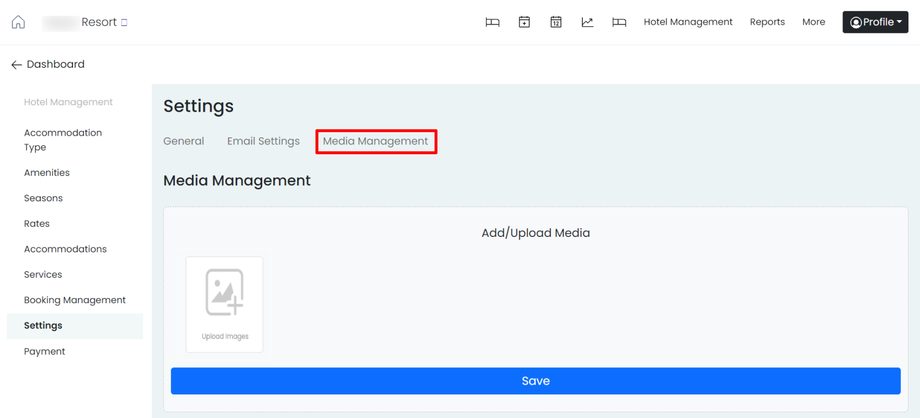Open the Payment sidebar item
This screenshot has width=920, height=418.
pos(44,351)
